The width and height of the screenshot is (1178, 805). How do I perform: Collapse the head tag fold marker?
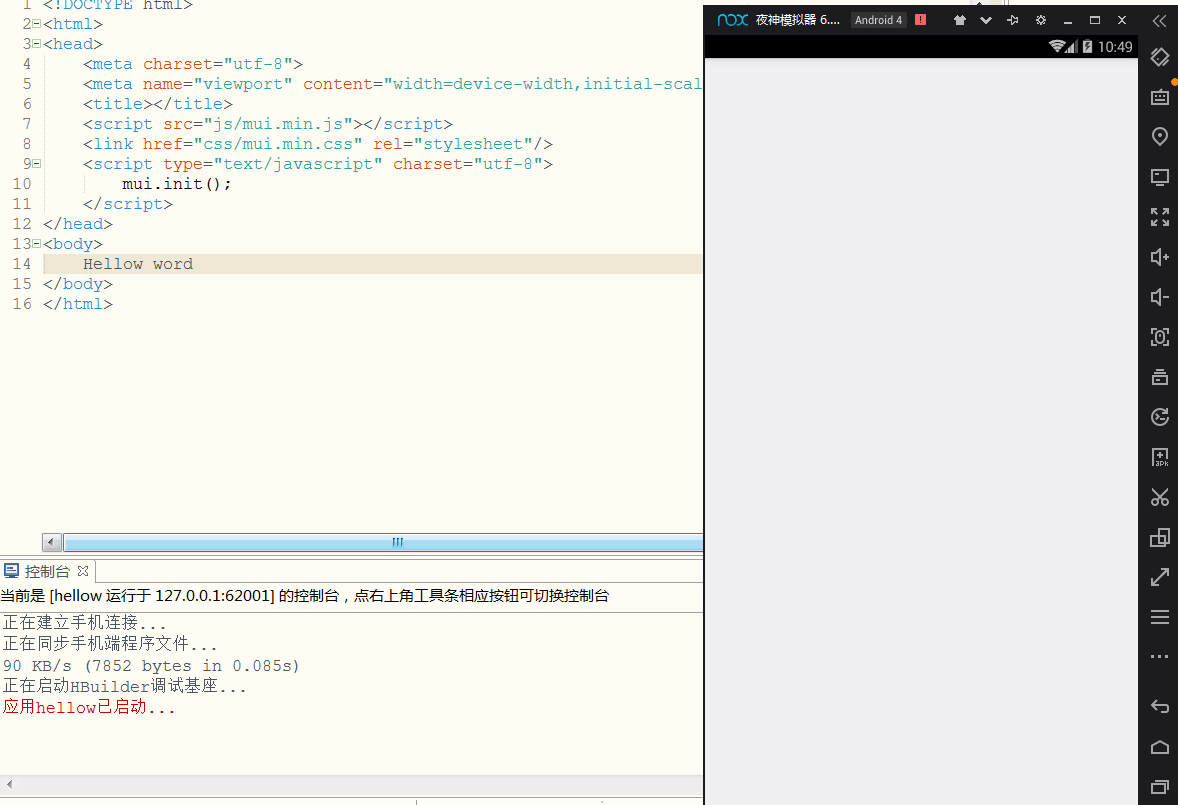tap(36, 44)
